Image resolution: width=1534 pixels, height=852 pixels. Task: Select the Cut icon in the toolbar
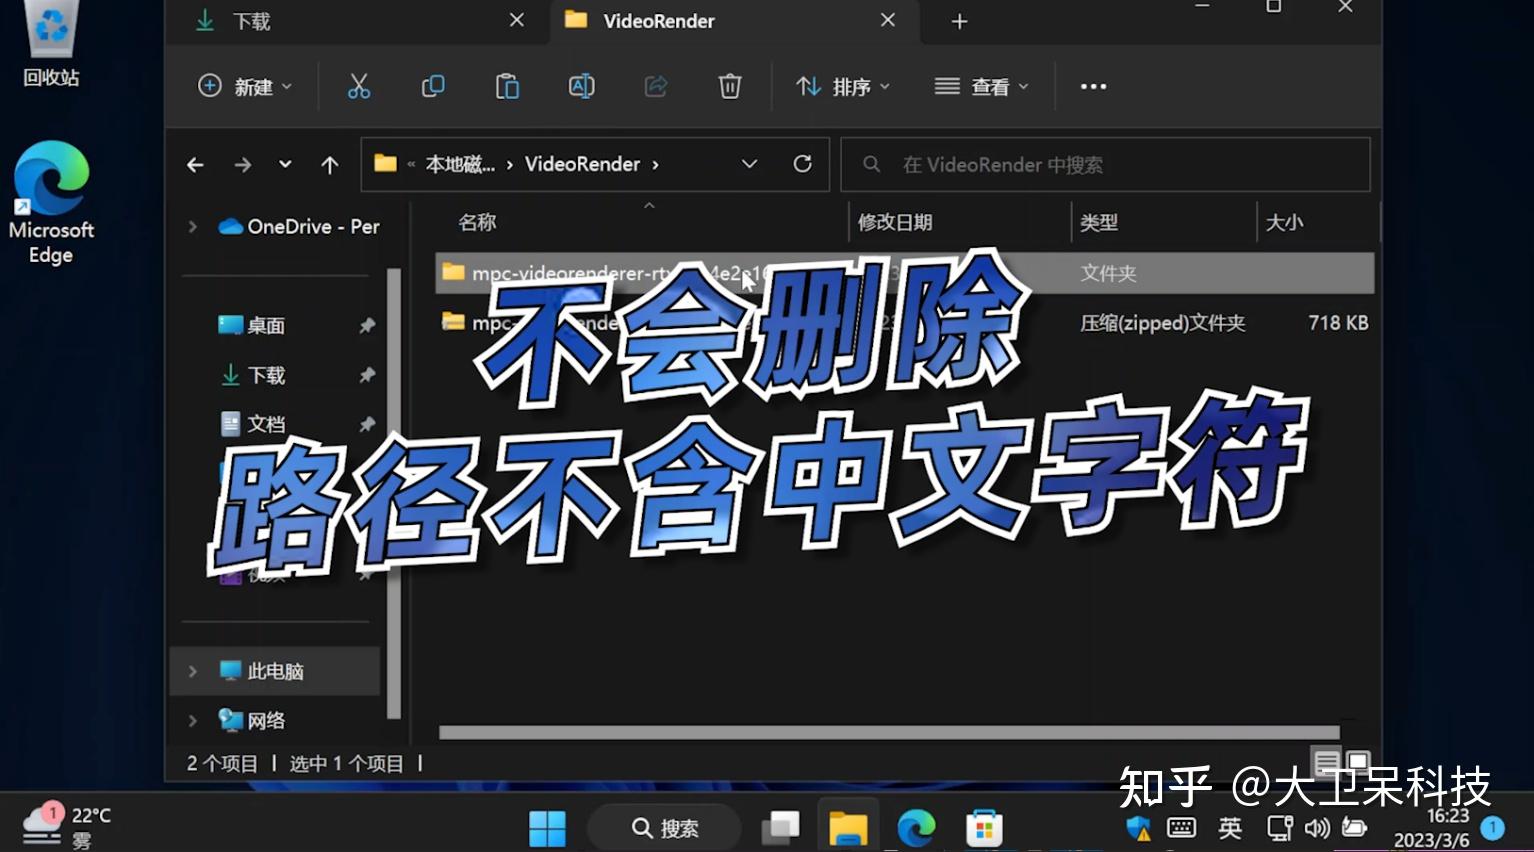pos(359,86)
